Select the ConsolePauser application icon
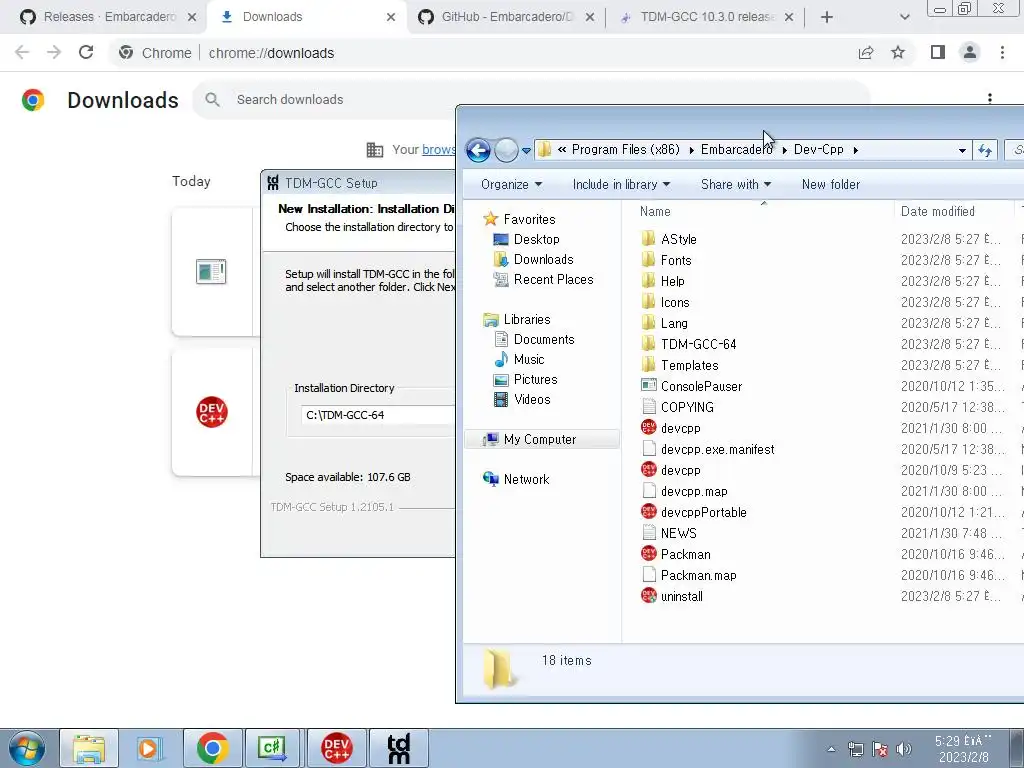1024x768 pixels. point(648,385)
